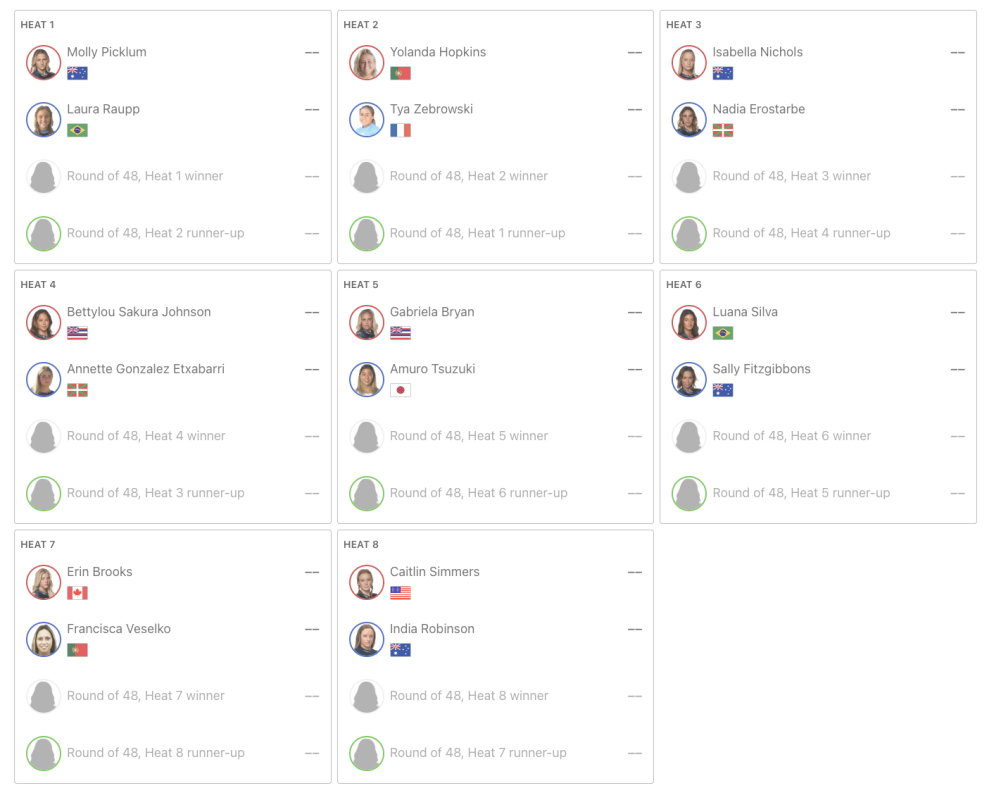This screenshot has height=800, width=994.
Task: Click the Basque flag under Nadia Erostarbe
Action: (x=723, y=130)
